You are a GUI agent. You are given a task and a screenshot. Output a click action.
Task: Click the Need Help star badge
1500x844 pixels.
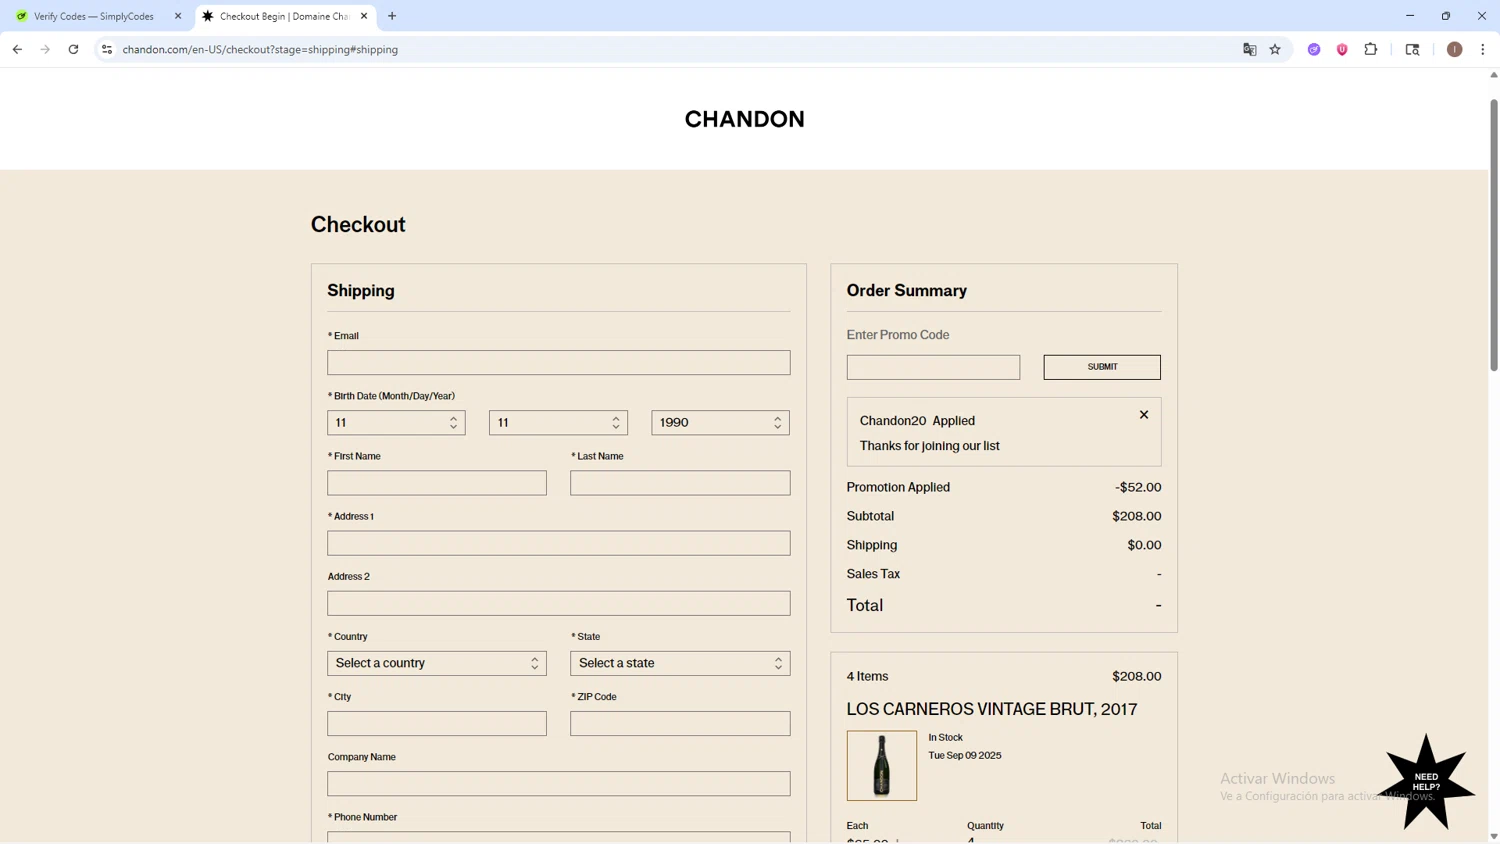1426,782
